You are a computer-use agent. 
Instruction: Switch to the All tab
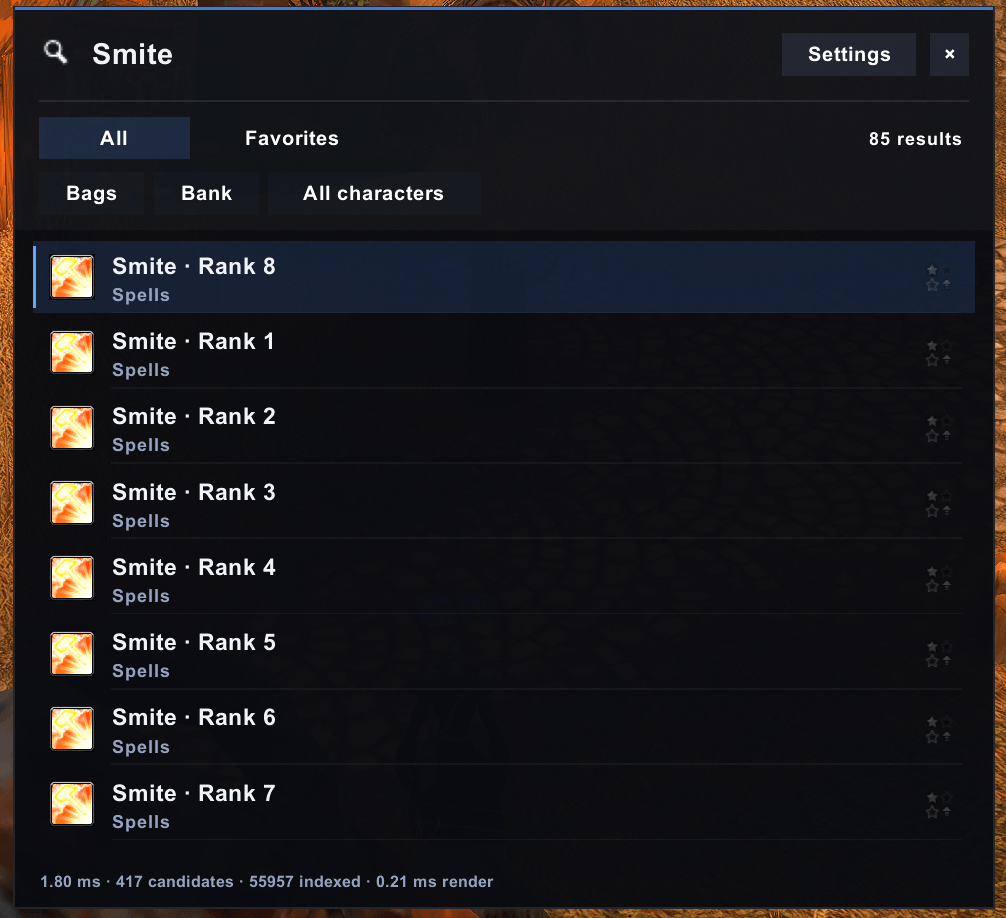[114, 138]
